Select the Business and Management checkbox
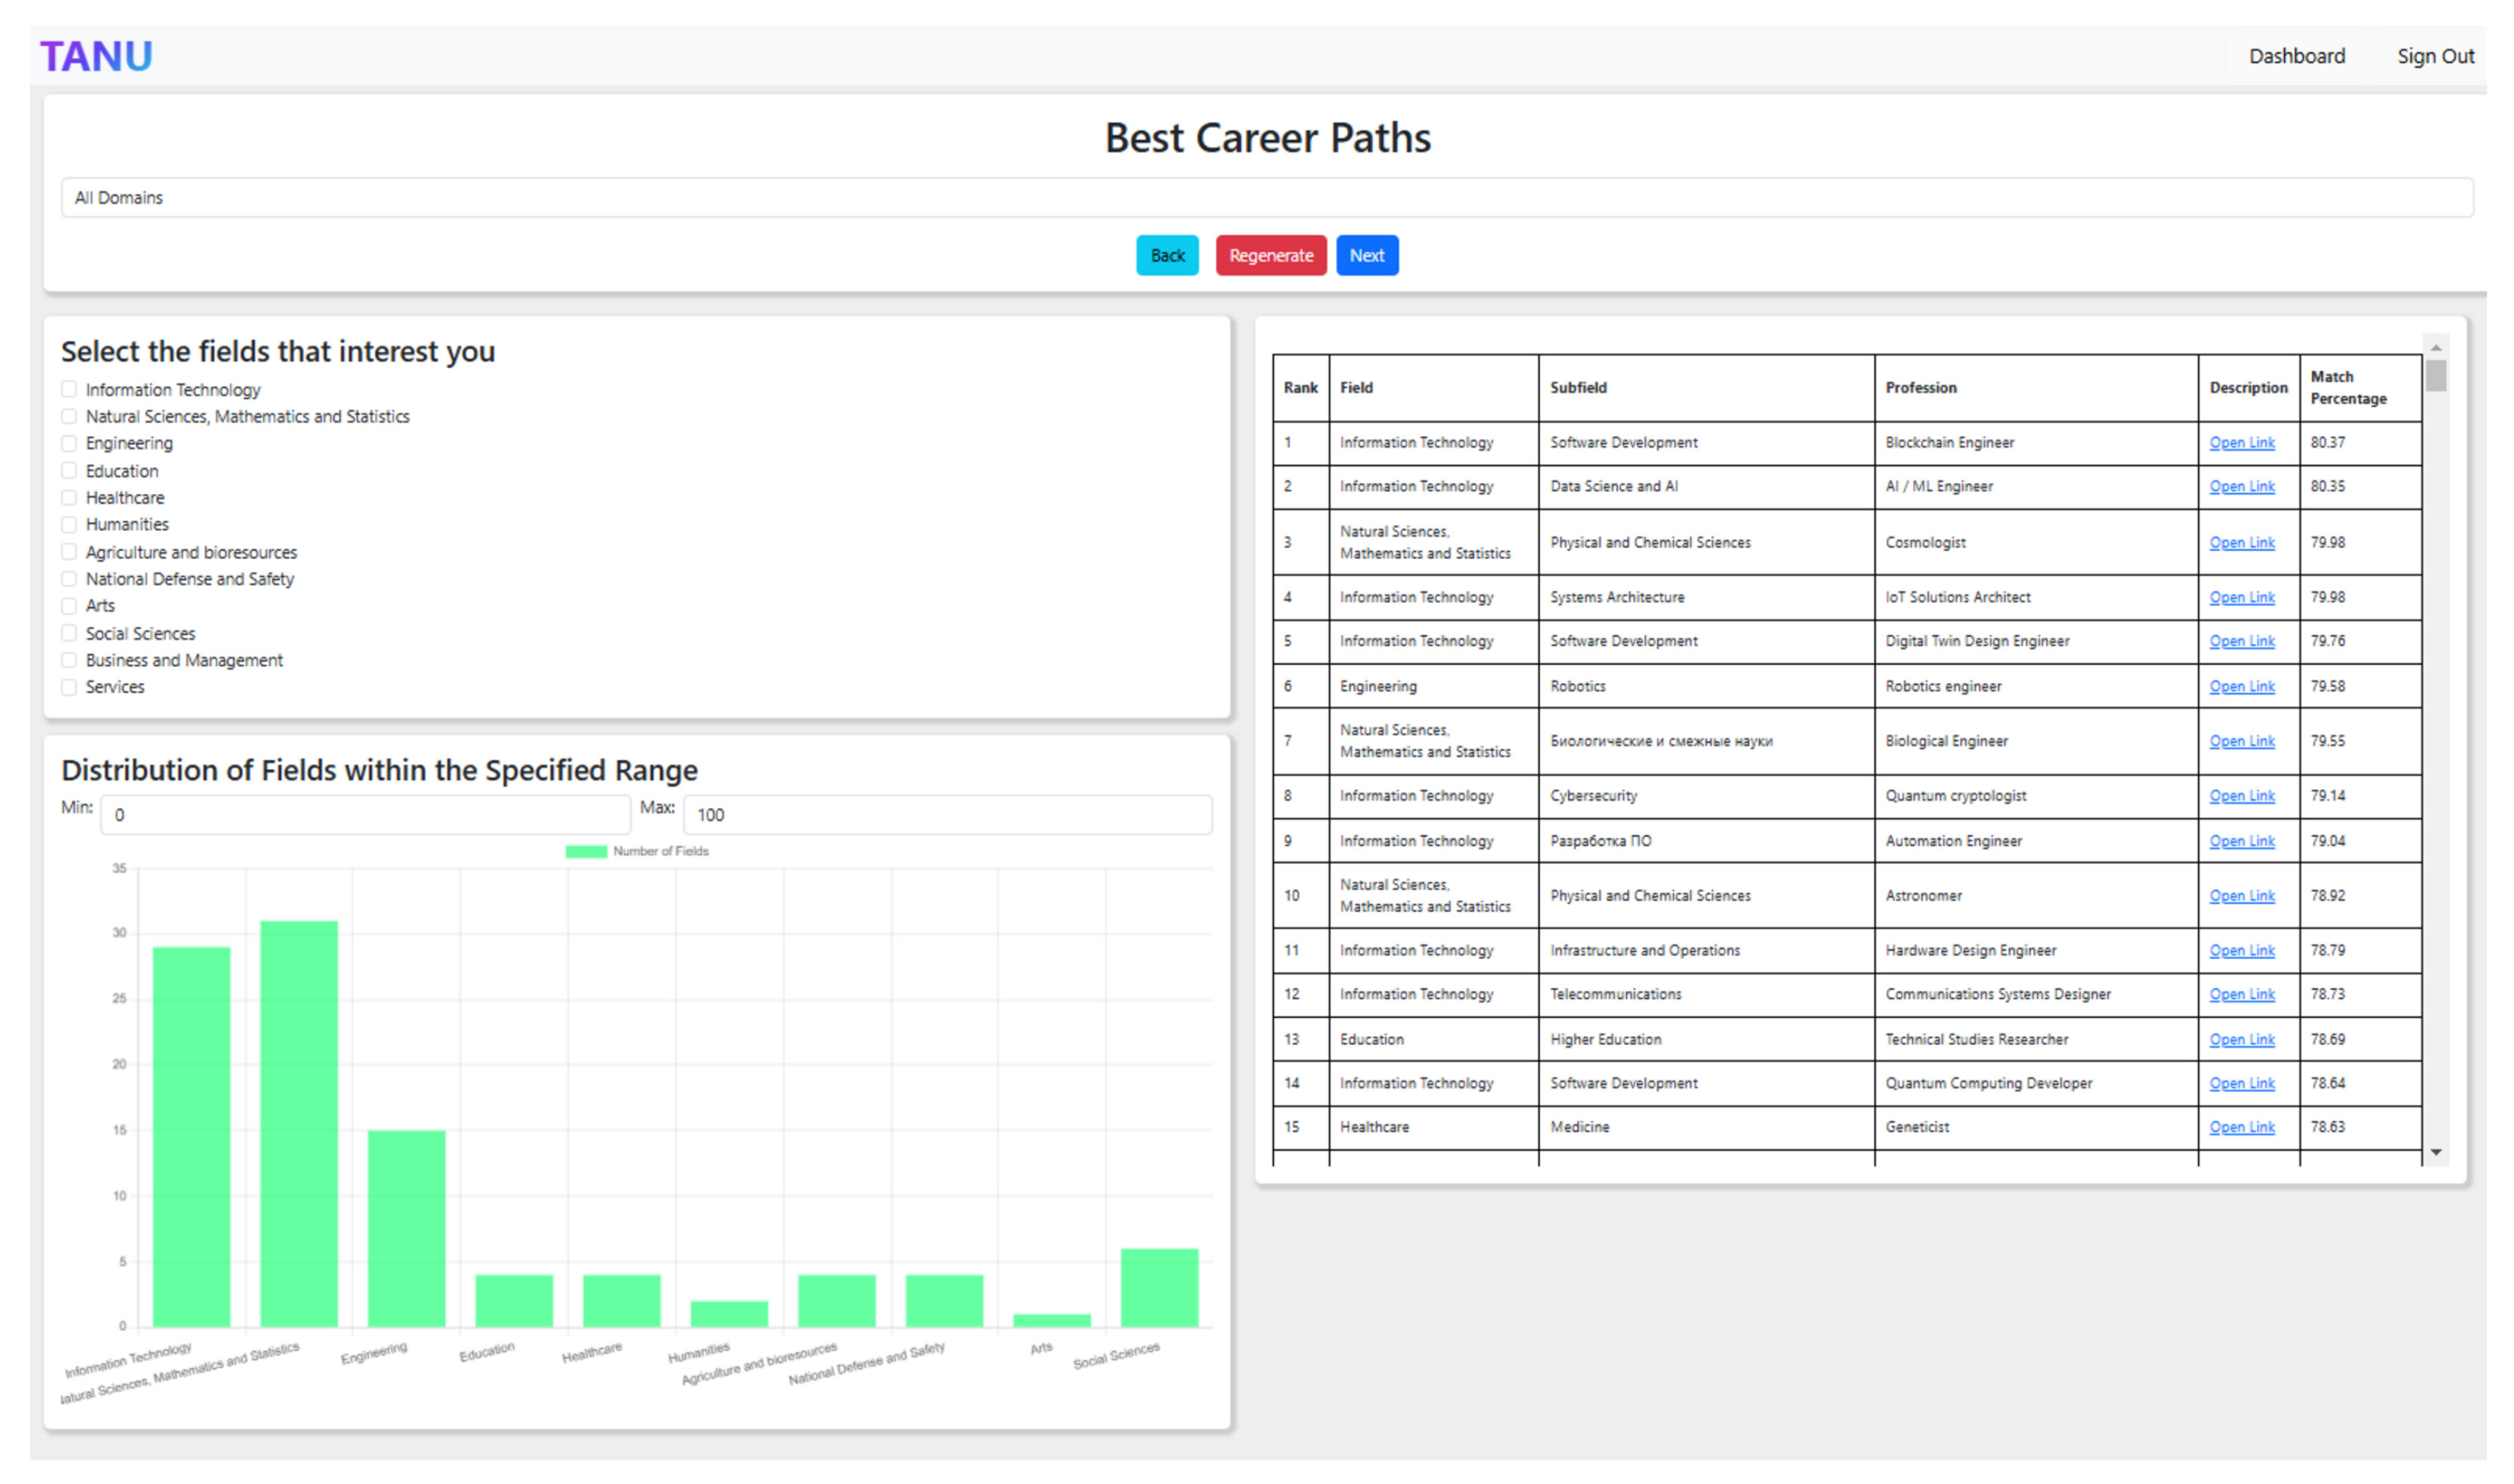The width and height of the screenshot is (2514, 1484). click(69, 660)
